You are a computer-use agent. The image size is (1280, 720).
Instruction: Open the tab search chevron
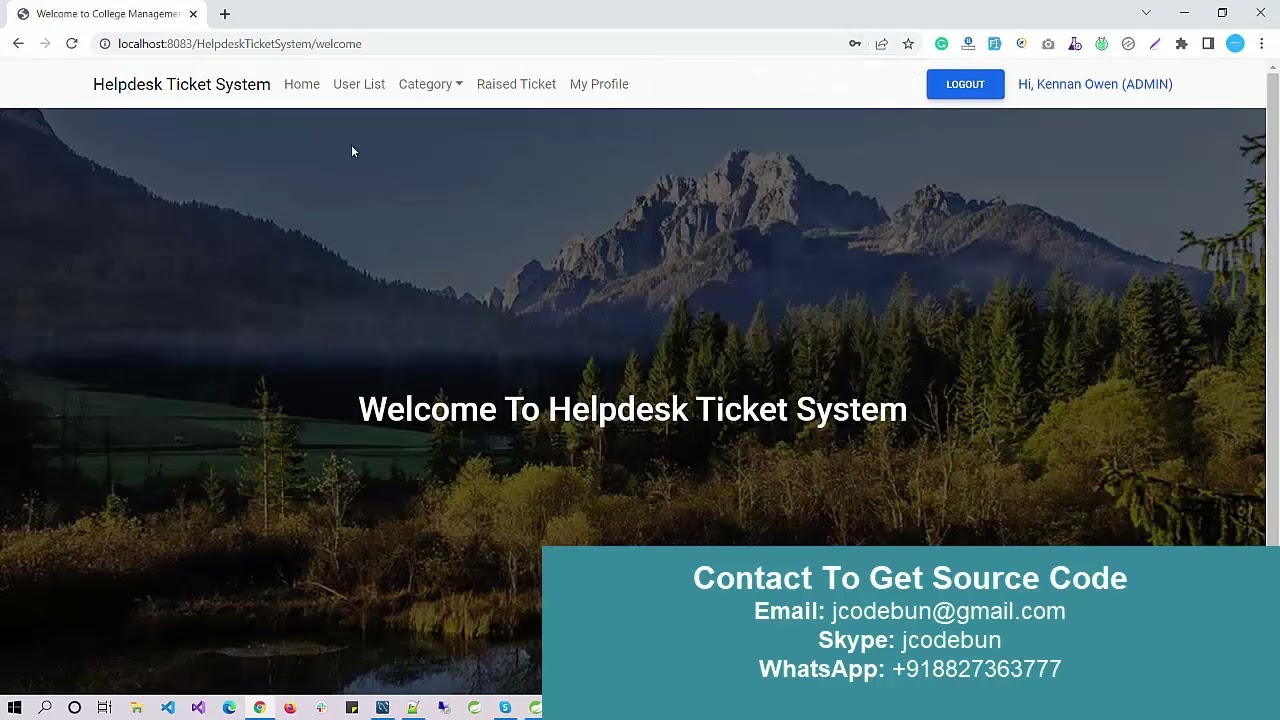(x=1146, y=13)
